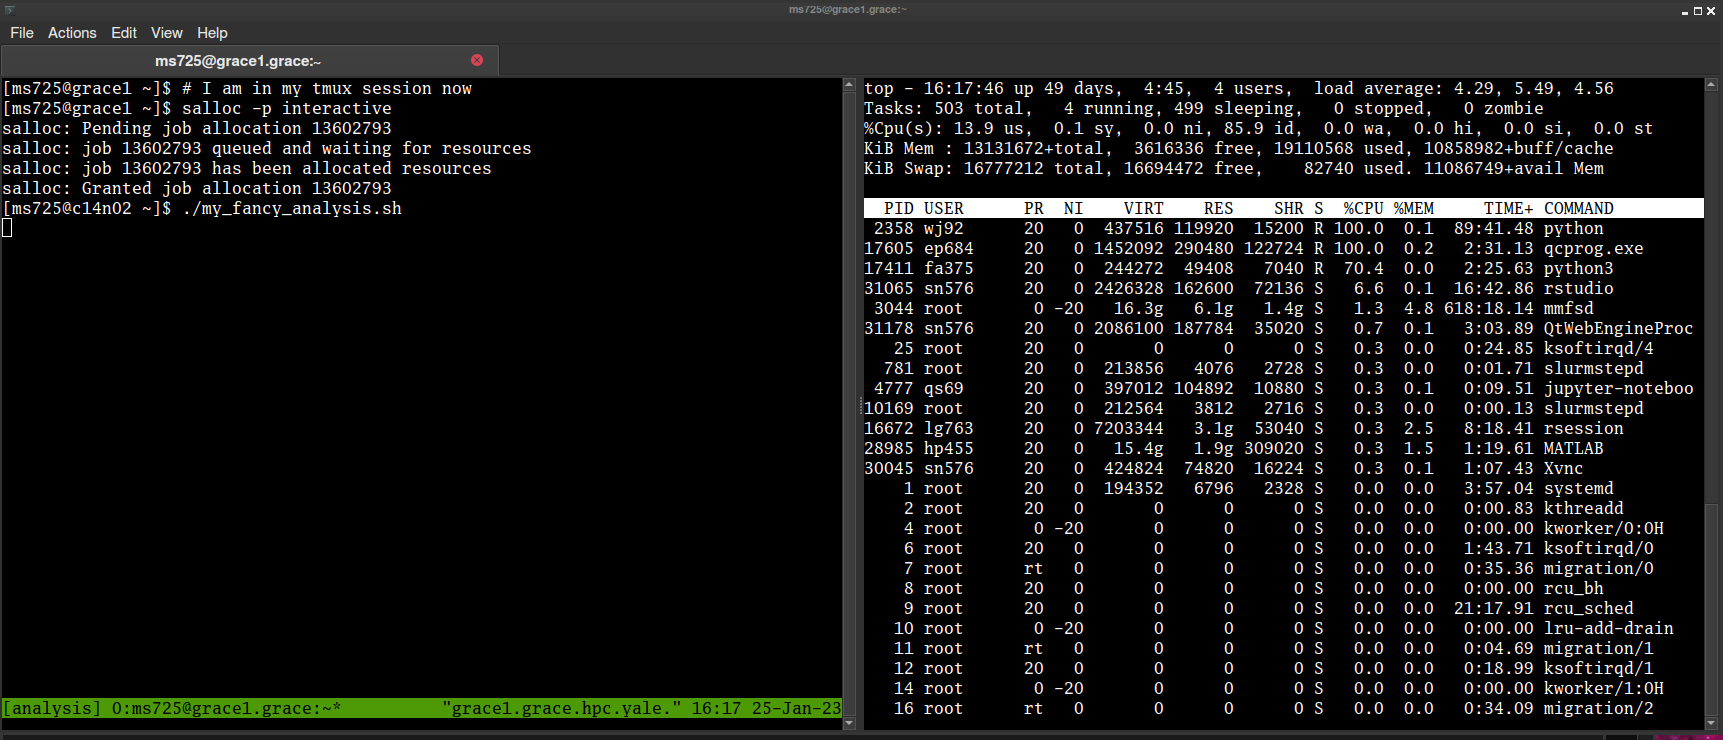
Task: Click the MATLAB process row
Action: 1284,448
